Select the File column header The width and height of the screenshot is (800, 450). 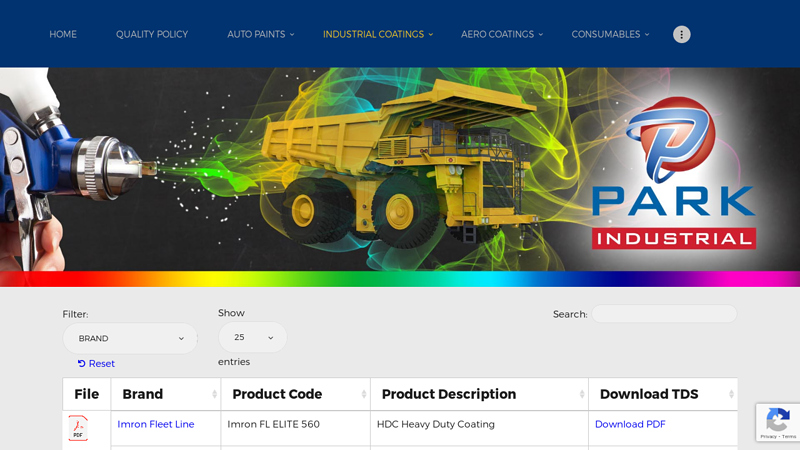point(87,394)
